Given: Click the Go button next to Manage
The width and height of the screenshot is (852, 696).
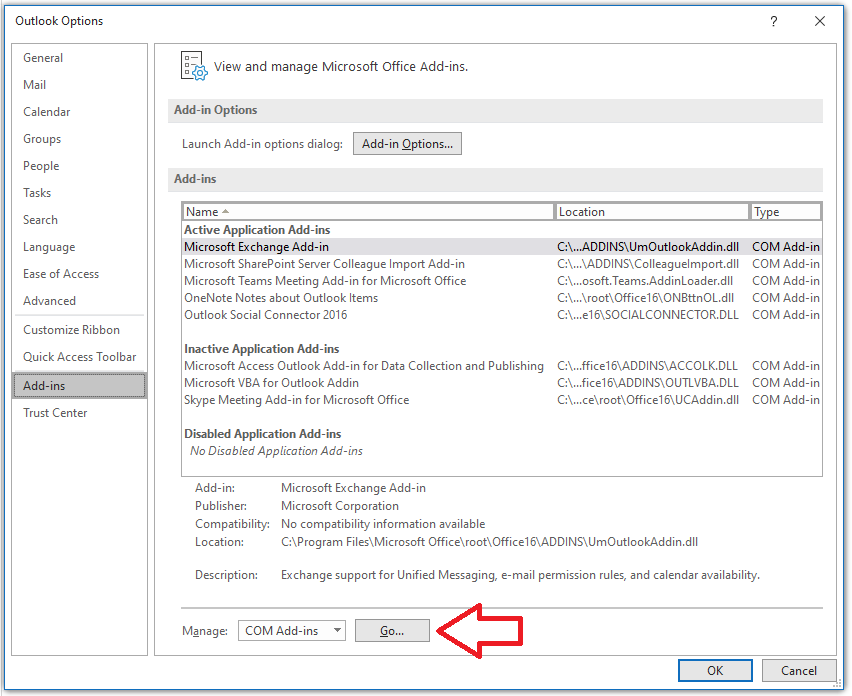Looking at the screenshot, I should tap(392, 631).
